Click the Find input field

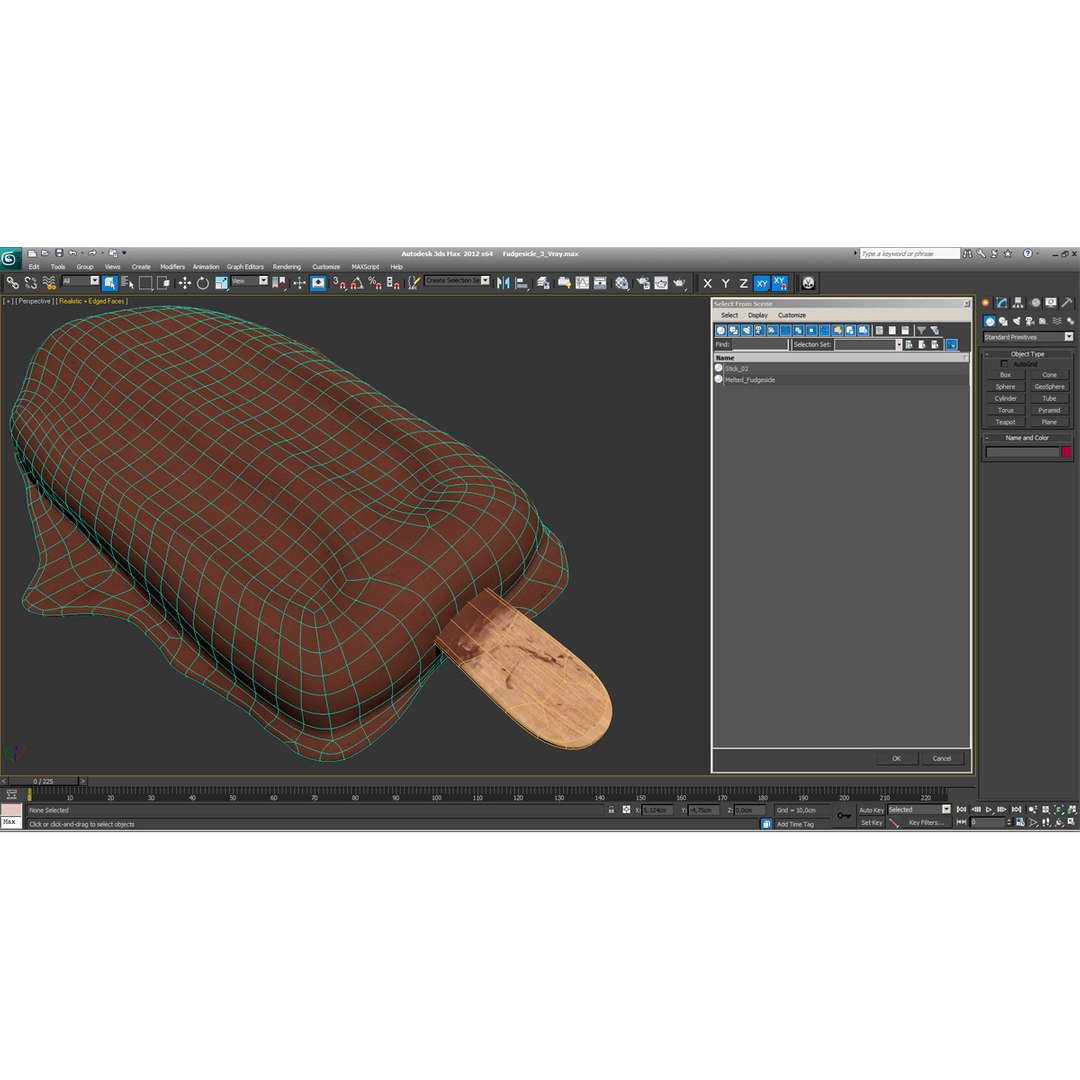760,344
